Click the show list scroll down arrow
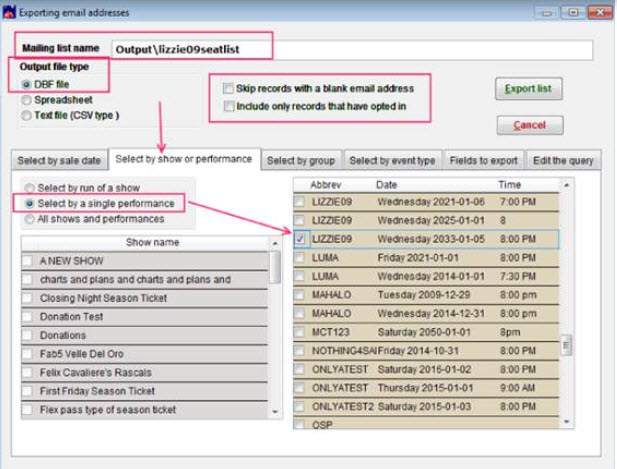Image resolution: width=617 pixels, height=469 pixels. [275, 412]
